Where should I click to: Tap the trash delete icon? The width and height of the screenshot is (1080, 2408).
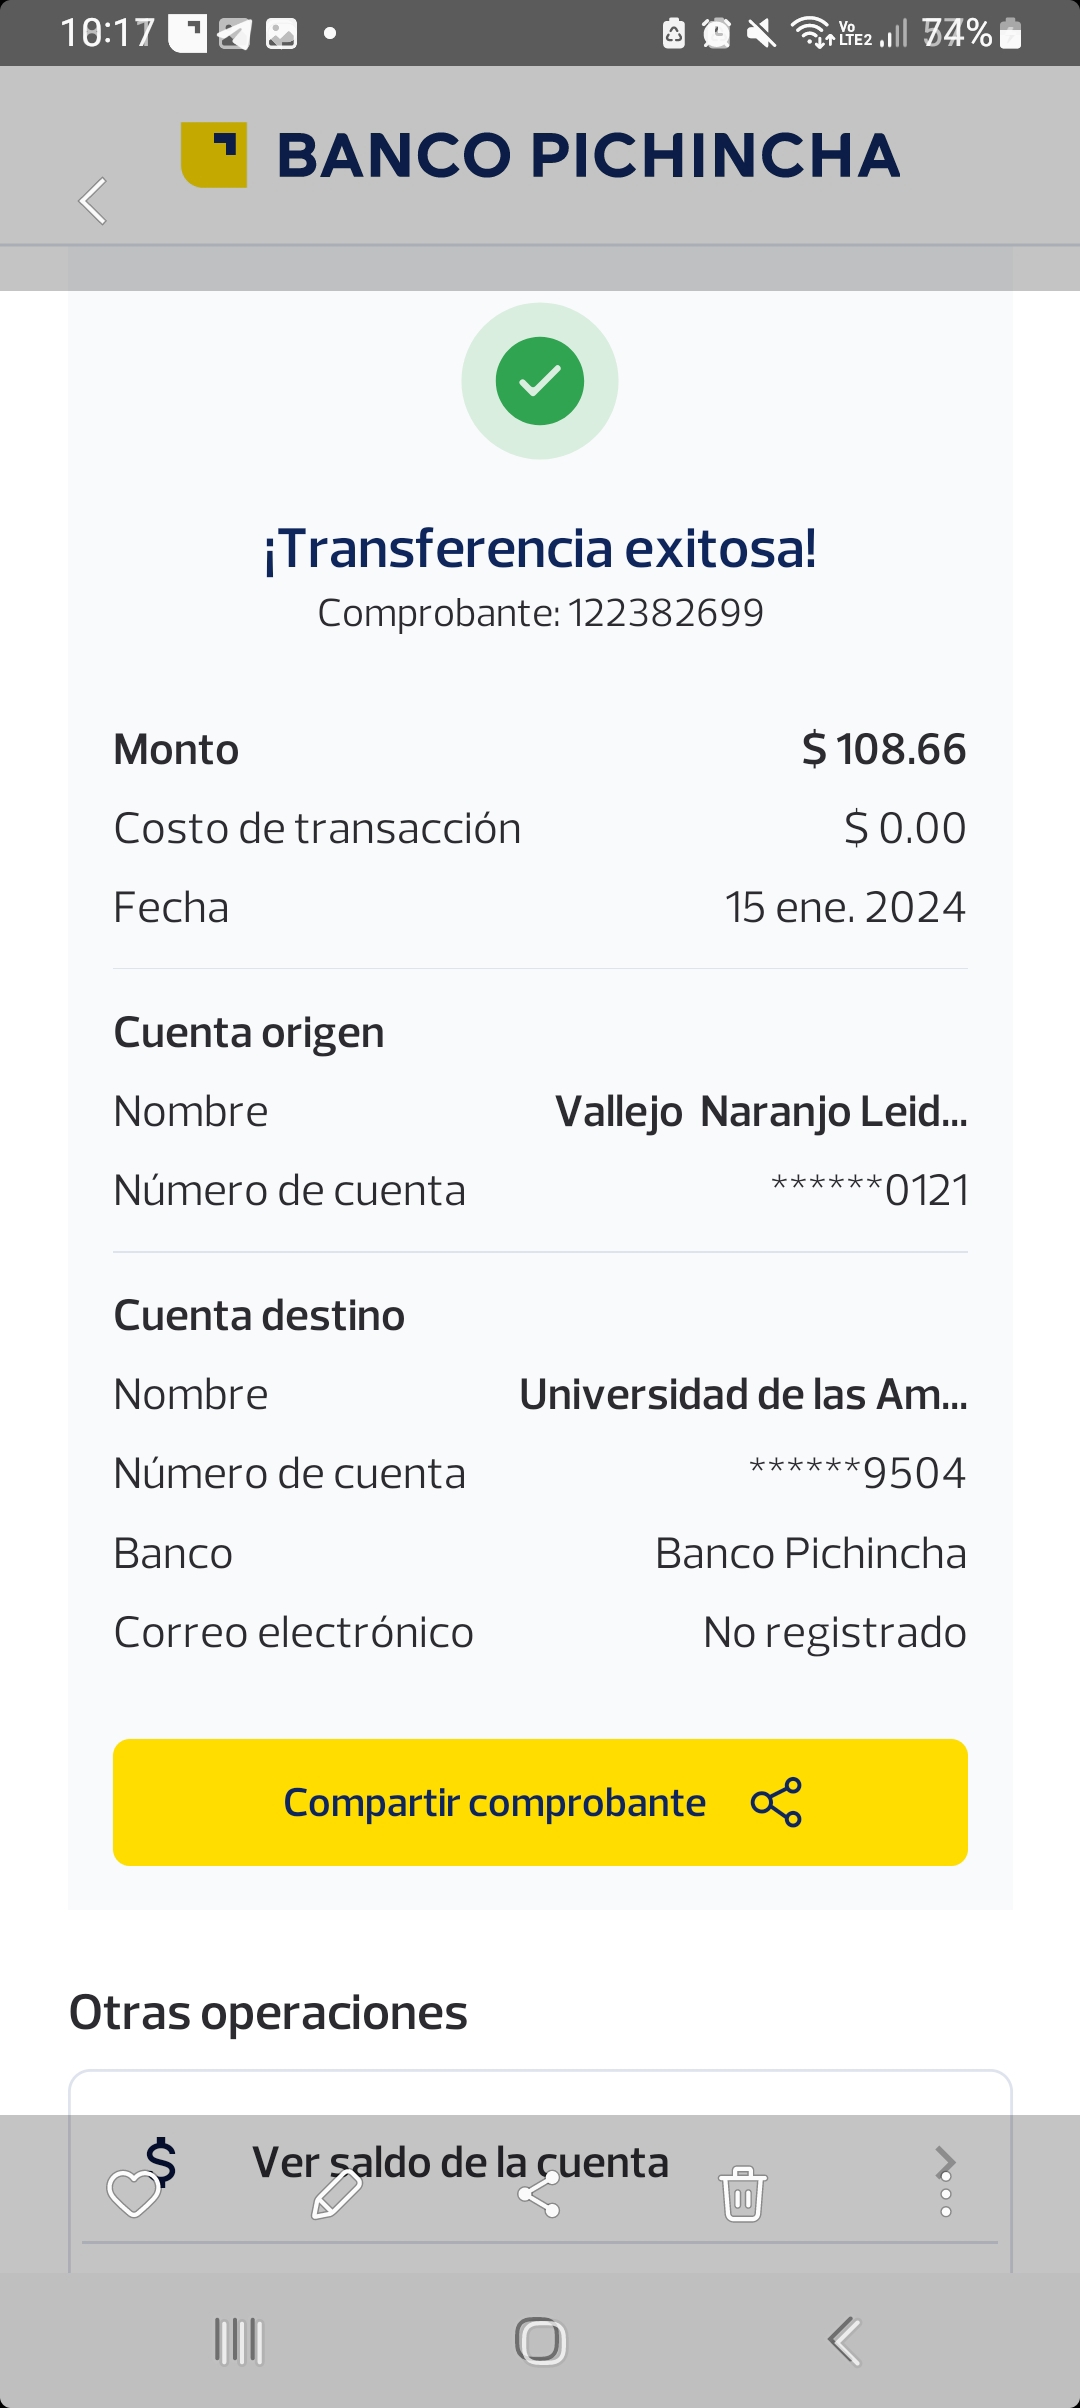tap(743, 2194)
